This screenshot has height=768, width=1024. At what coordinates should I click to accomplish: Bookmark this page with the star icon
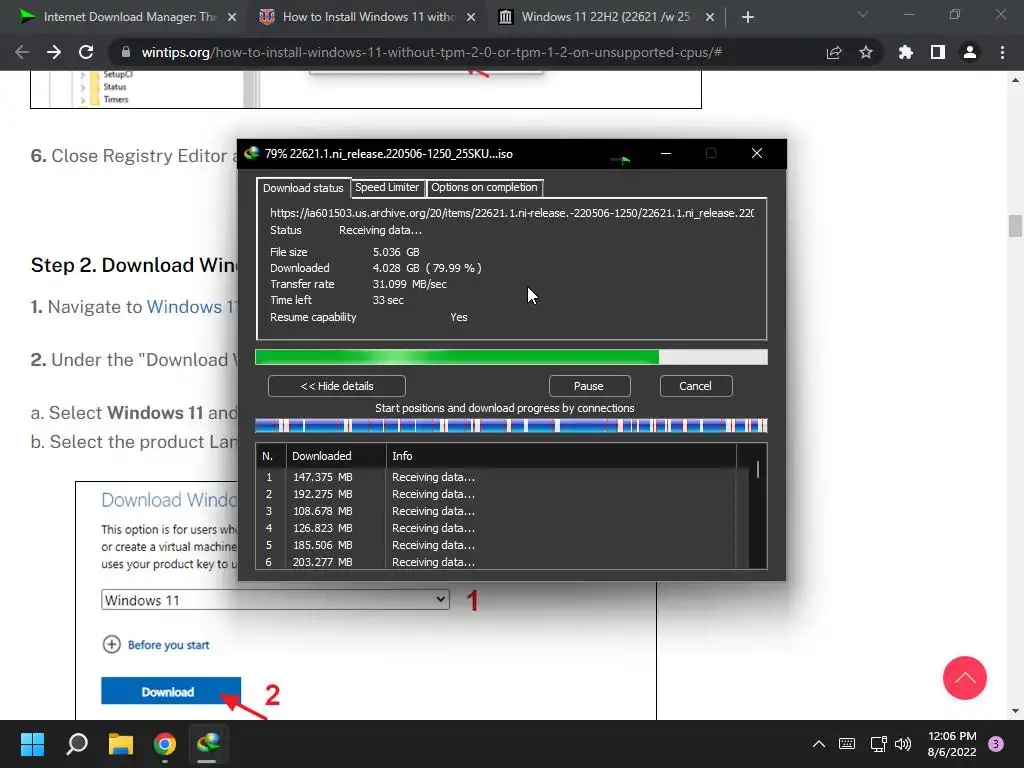(866, 52)
